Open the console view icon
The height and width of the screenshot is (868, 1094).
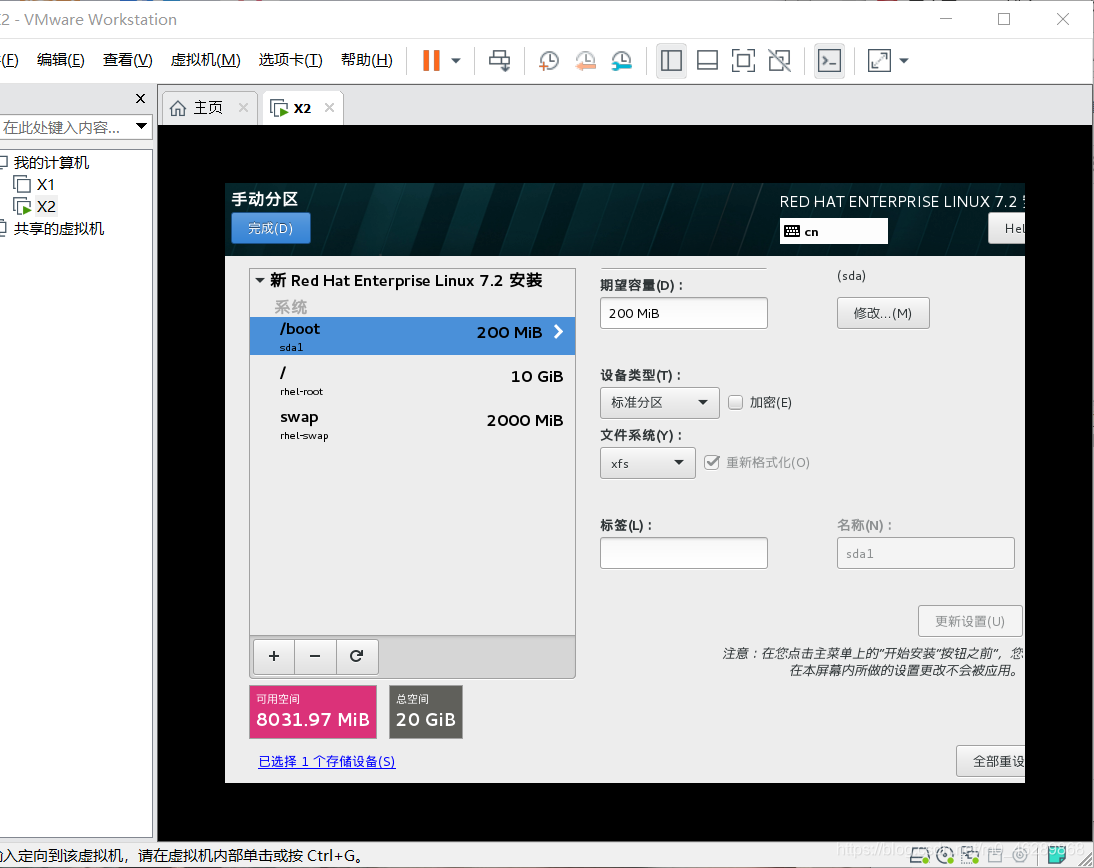pyautogui.click(x=830, y=61)
